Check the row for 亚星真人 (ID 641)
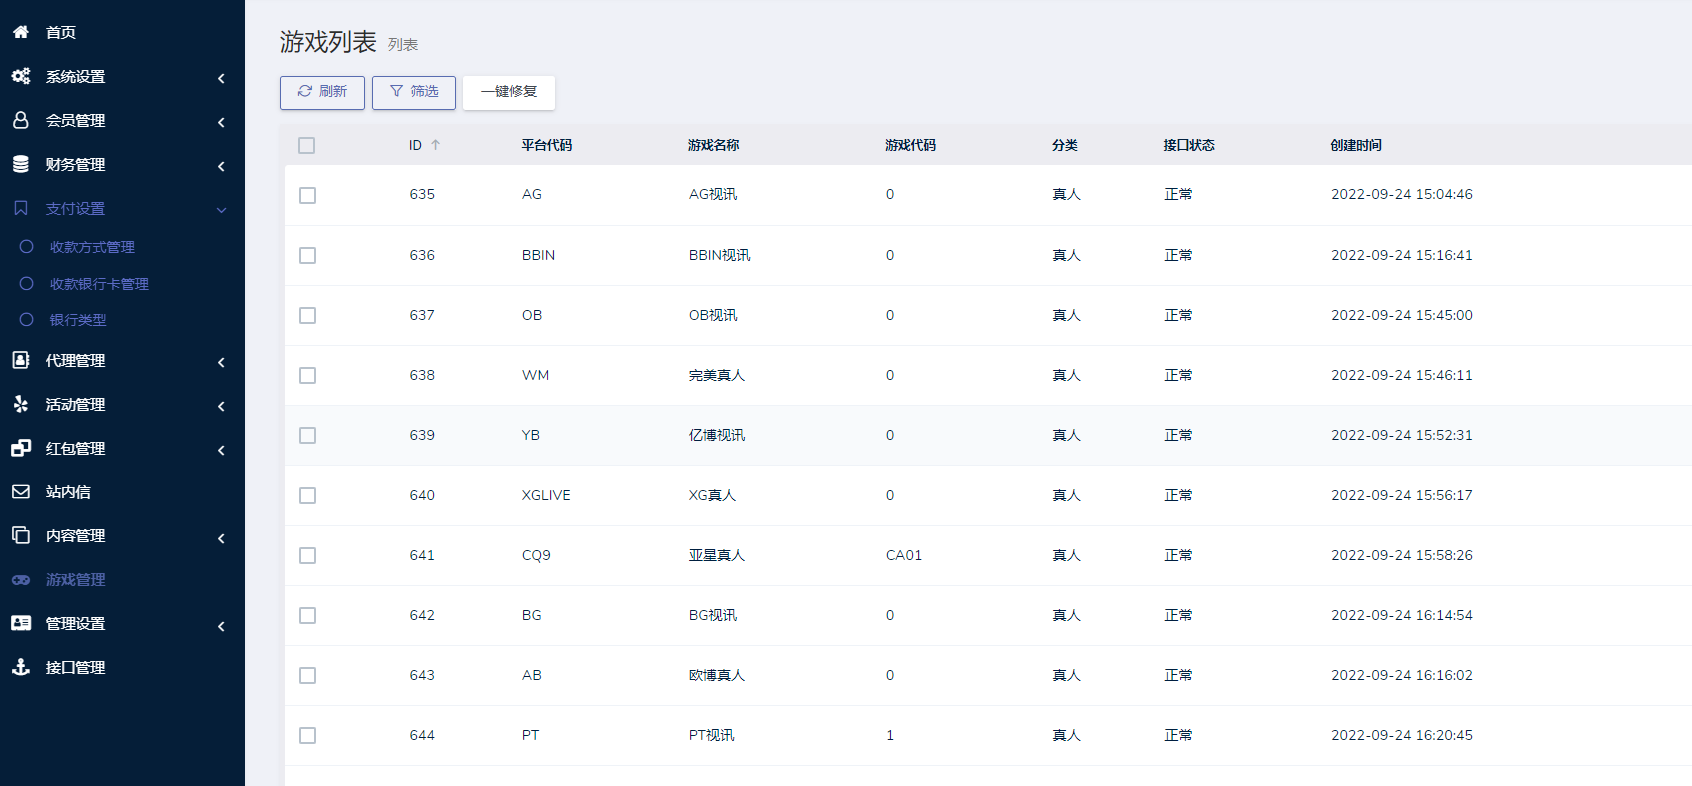This screenshot has height=786, width=1692. coord(307,555)
